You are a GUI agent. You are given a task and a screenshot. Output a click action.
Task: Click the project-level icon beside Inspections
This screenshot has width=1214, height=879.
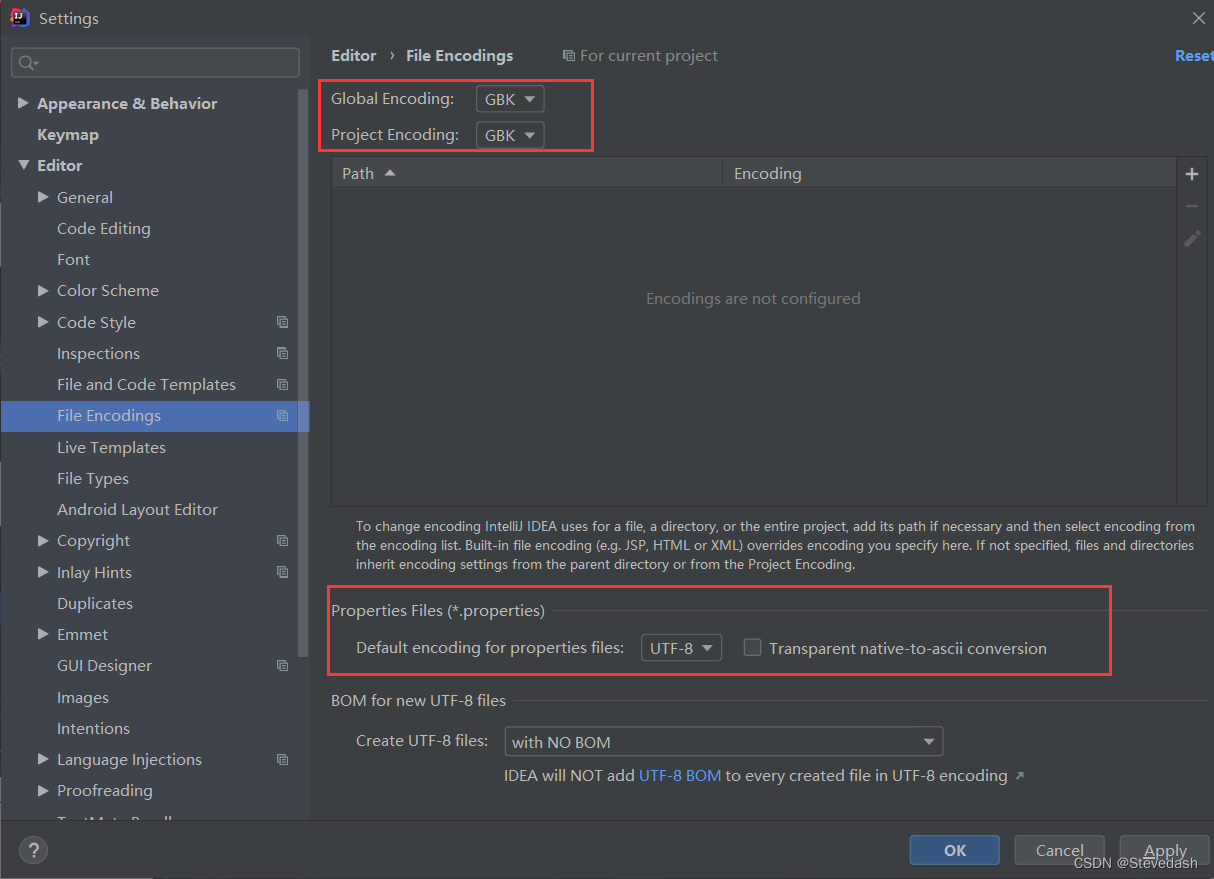(283, 353)
